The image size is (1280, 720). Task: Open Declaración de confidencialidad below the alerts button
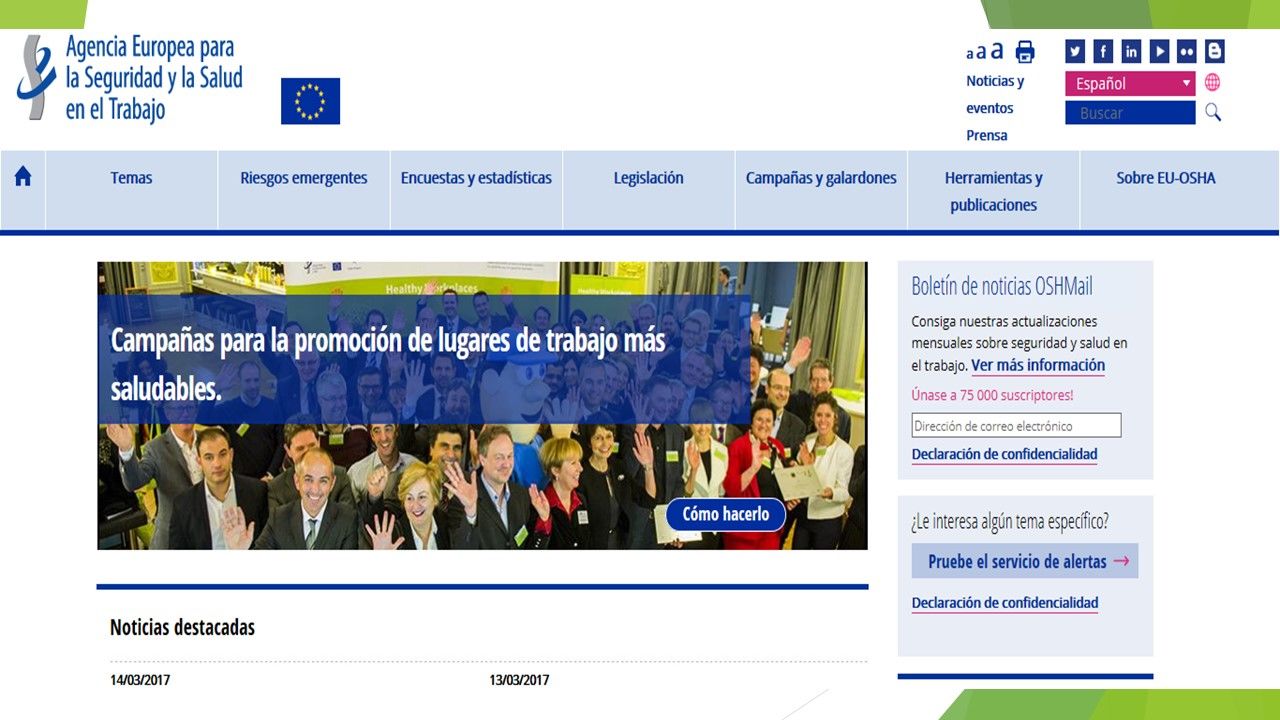1005,603
